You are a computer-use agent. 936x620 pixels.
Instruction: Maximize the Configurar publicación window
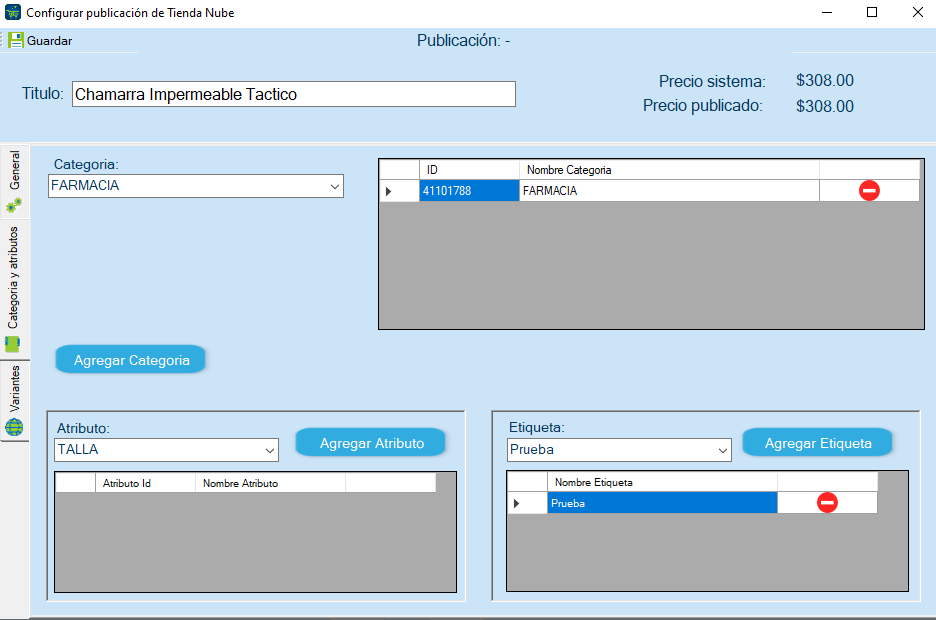(872, 13)
